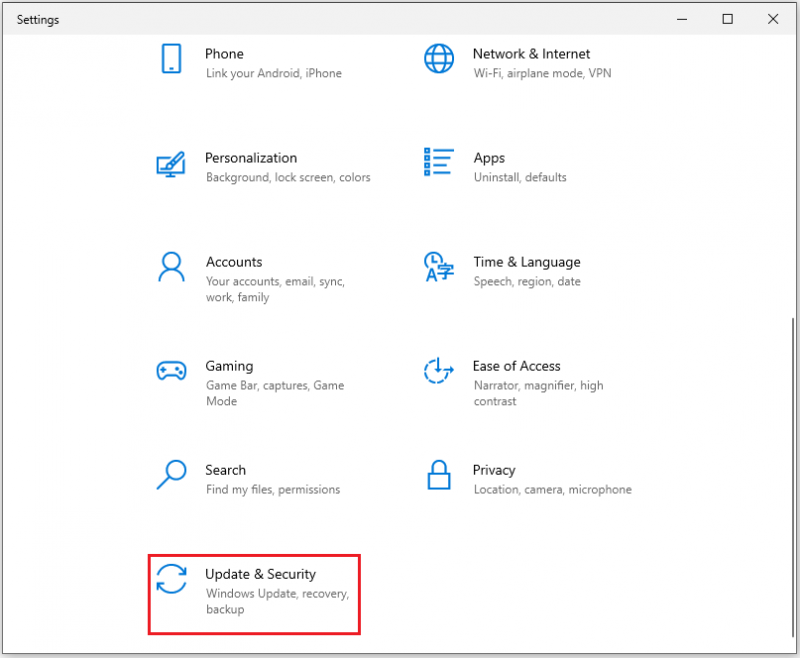The width and height of the screenshot is (800, 658).
Task: Open the Ease of Access icon
Action: [439, 370]
